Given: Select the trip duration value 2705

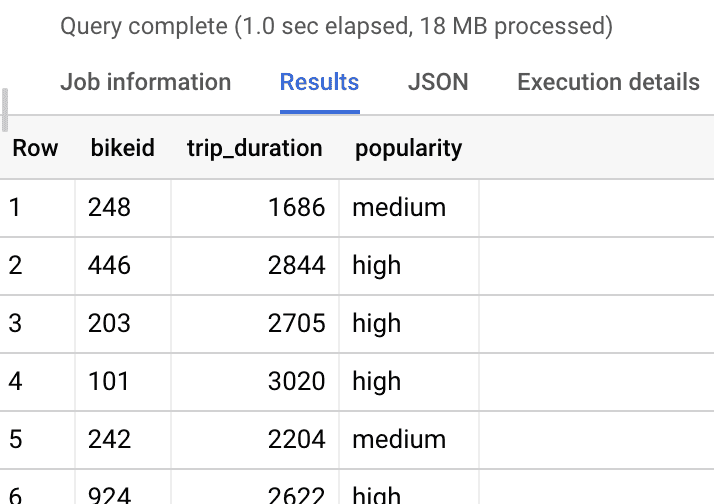Looking at the screenshot, I should pos(298,323).
